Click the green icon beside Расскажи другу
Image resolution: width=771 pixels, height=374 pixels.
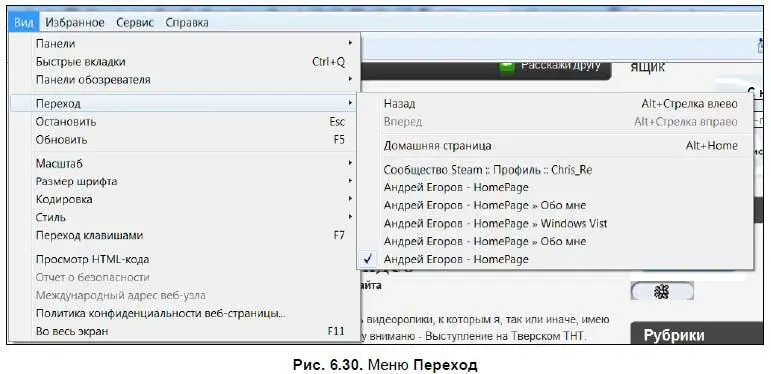[507, 67]
